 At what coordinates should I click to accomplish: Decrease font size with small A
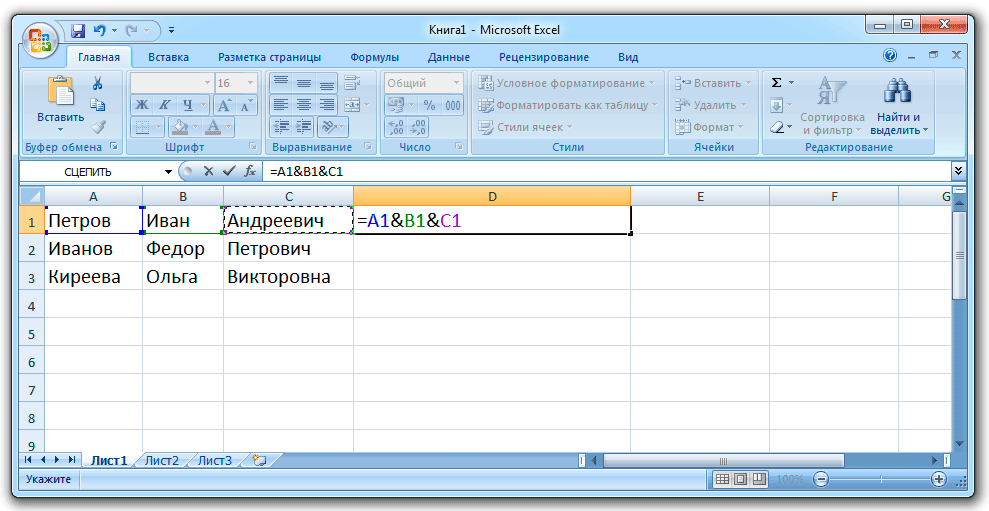(x=246, y=105)
